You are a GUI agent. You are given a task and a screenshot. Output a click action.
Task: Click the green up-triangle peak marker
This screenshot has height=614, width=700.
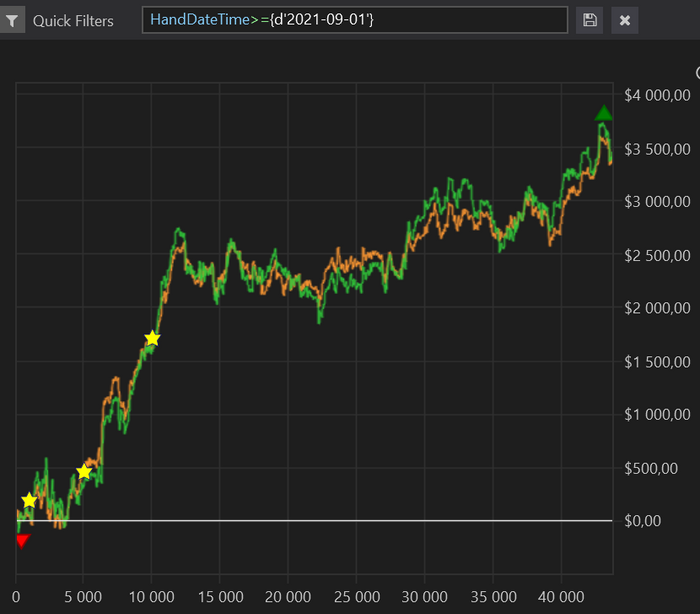point(604,113)
